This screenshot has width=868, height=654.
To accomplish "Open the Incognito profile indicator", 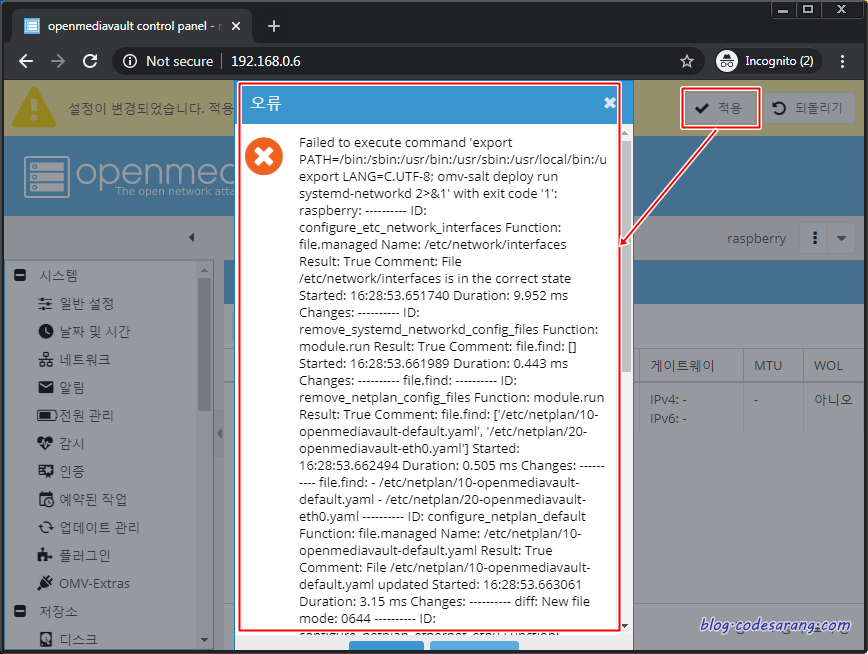I will point(767,61).
